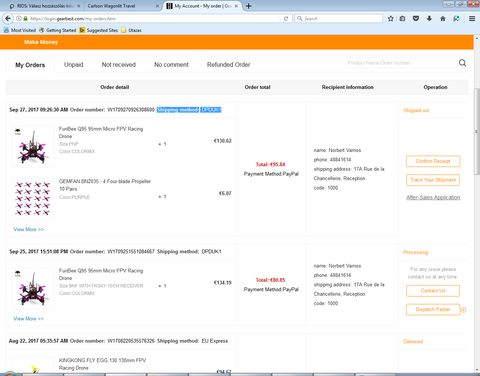Click the Recipient information column header
This screenshot has height=376, width=480.
point(348,87)
